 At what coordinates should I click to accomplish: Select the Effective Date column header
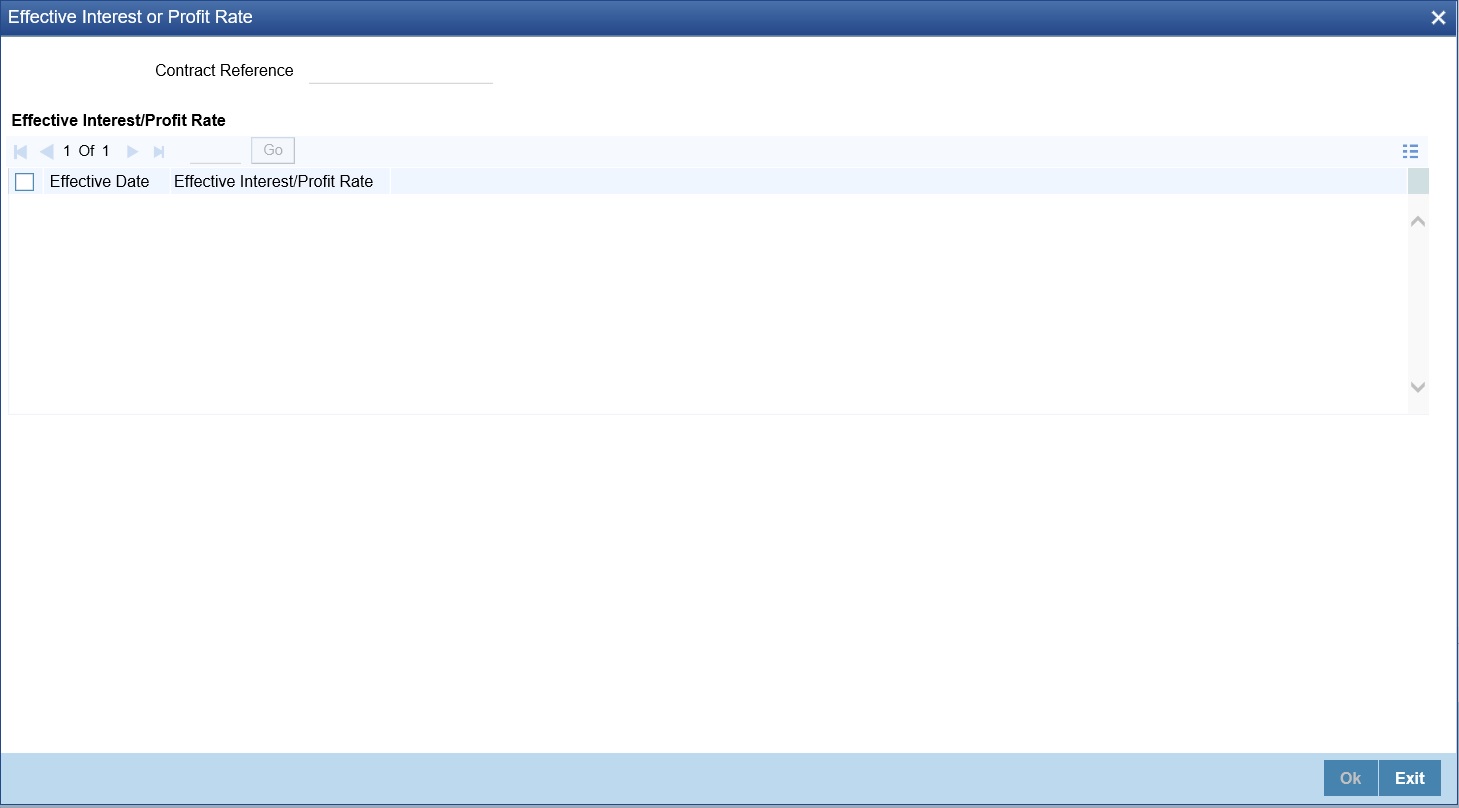coord(100,182)
